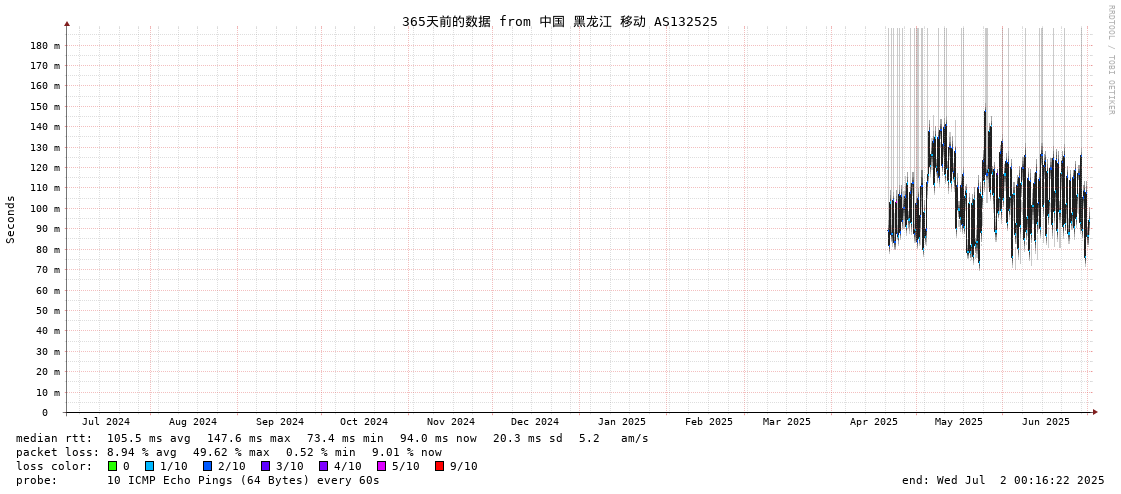
Task: Click the 'Jul 2024' x-axis label
Action: [107, 422]
